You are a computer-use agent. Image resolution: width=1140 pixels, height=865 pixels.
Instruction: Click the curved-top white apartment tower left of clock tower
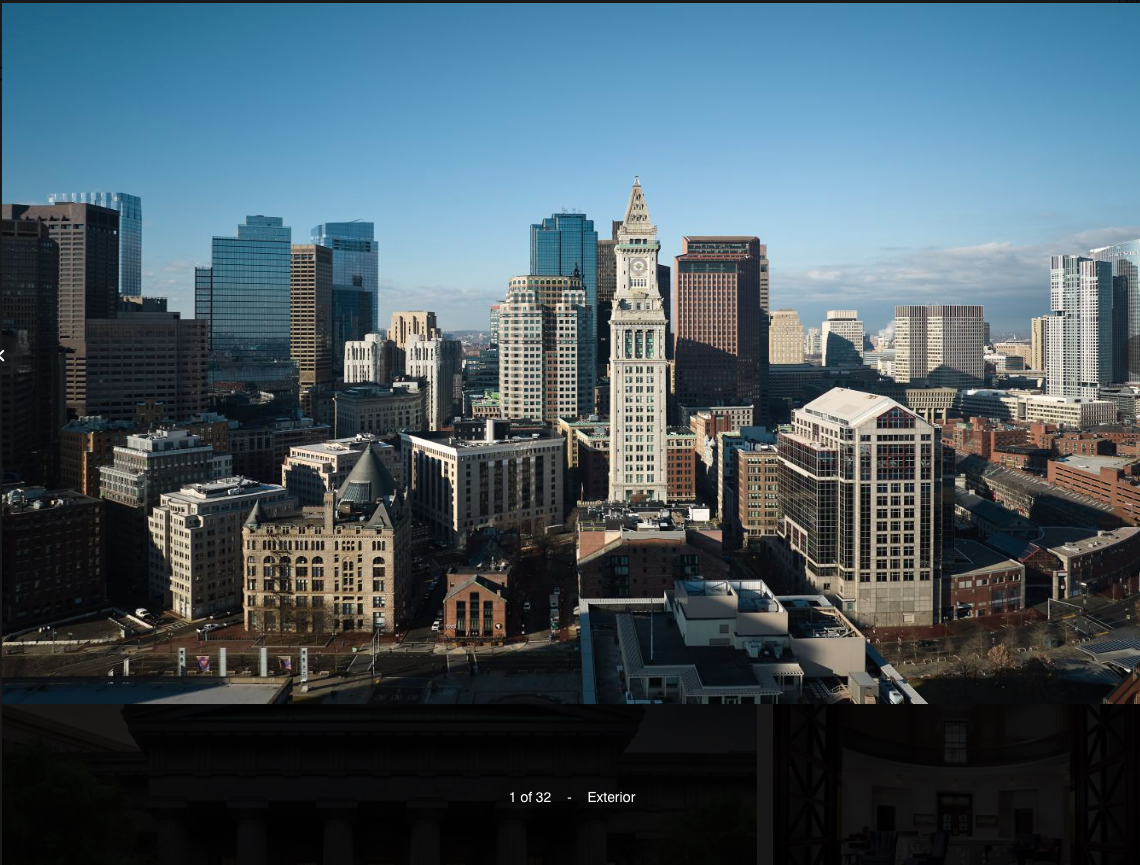(545, 350)
